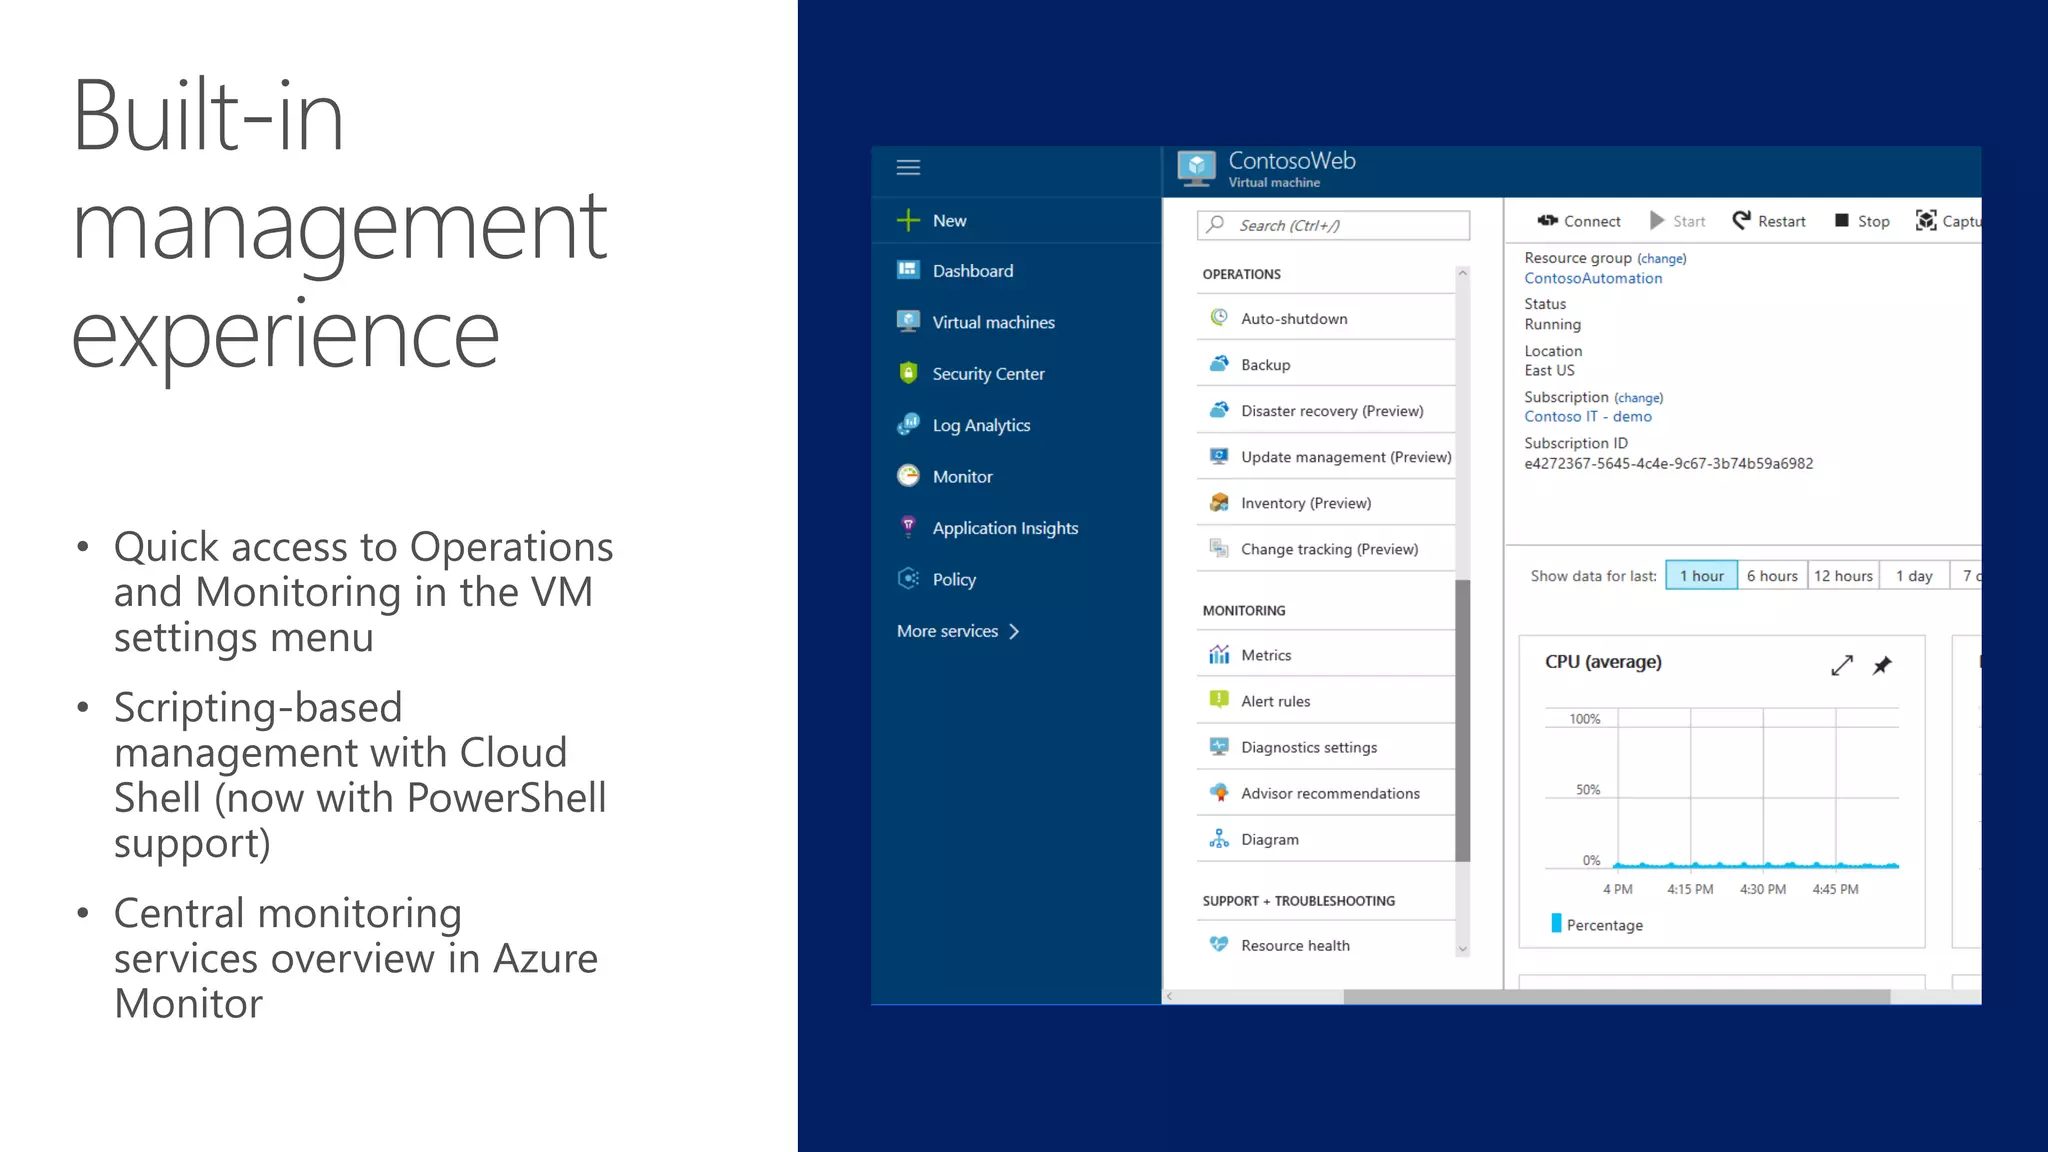Image resolution: width=2048 pixels, height=1152 pixels.
Task: Click the hamburger menu icon
Action: [908, 167]
